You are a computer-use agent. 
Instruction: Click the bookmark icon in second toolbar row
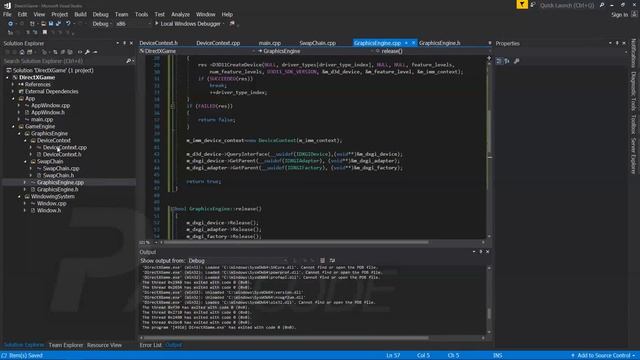coord(44,32)
